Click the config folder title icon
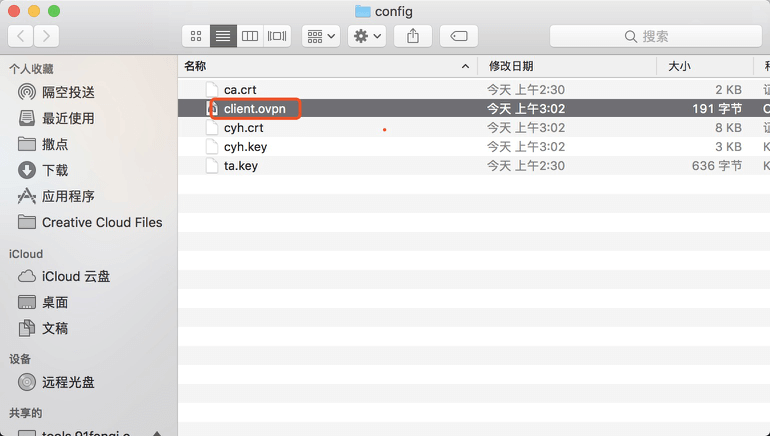 click(362, 11)
